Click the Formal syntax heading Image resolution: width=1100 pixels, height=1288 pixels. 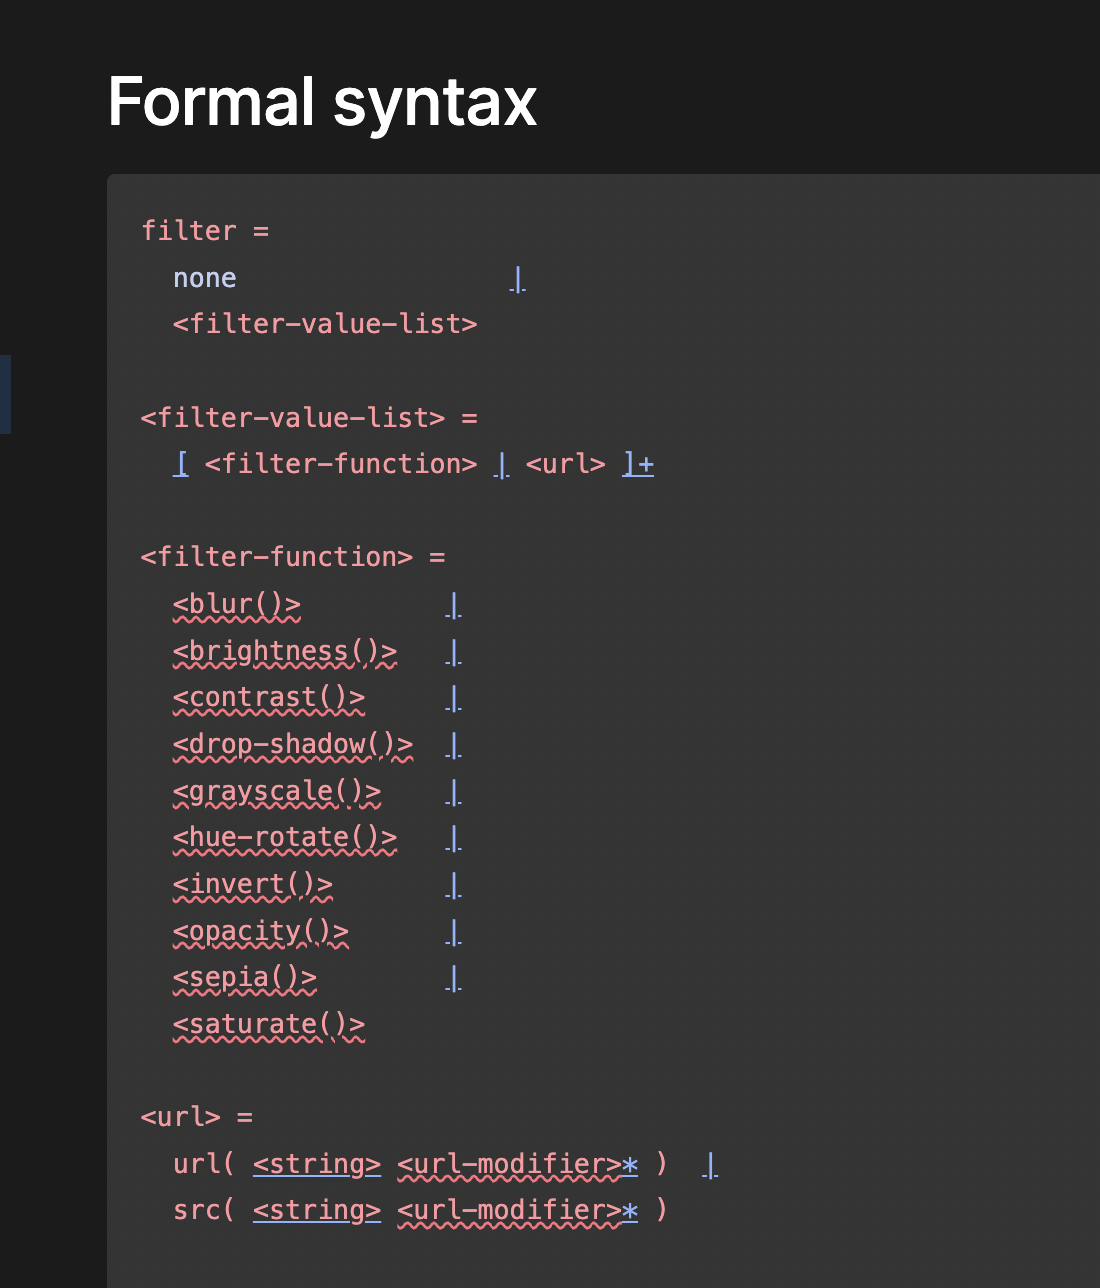tap(322, 102)
